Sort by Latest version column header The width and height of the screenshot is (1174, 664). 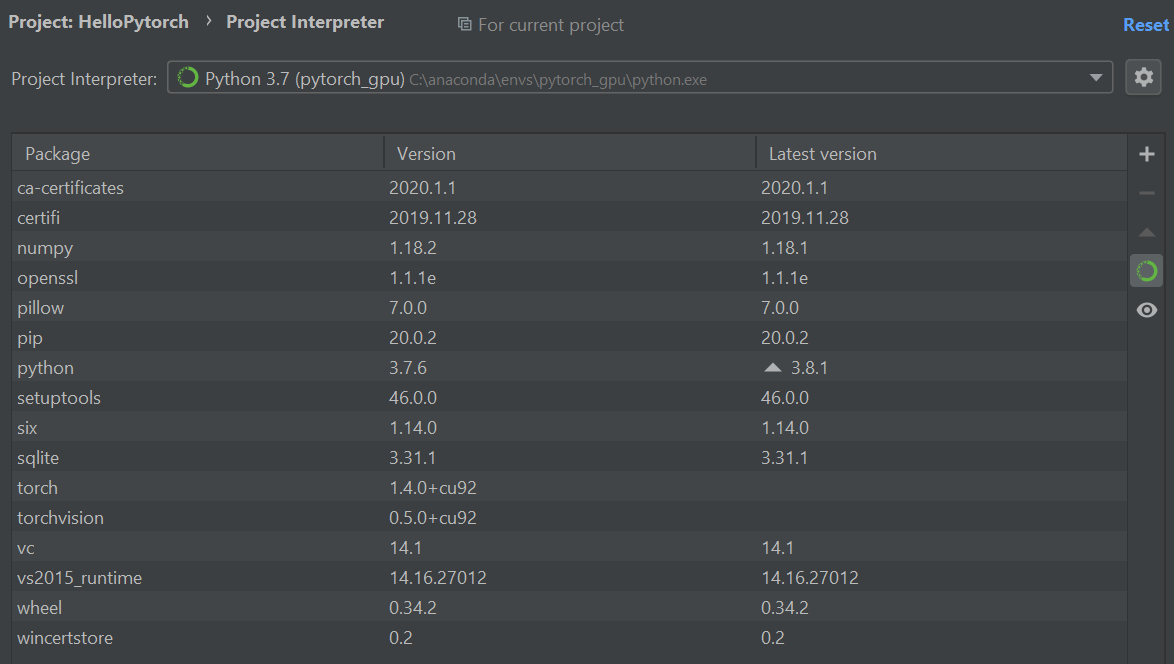[x=942, y=153]
